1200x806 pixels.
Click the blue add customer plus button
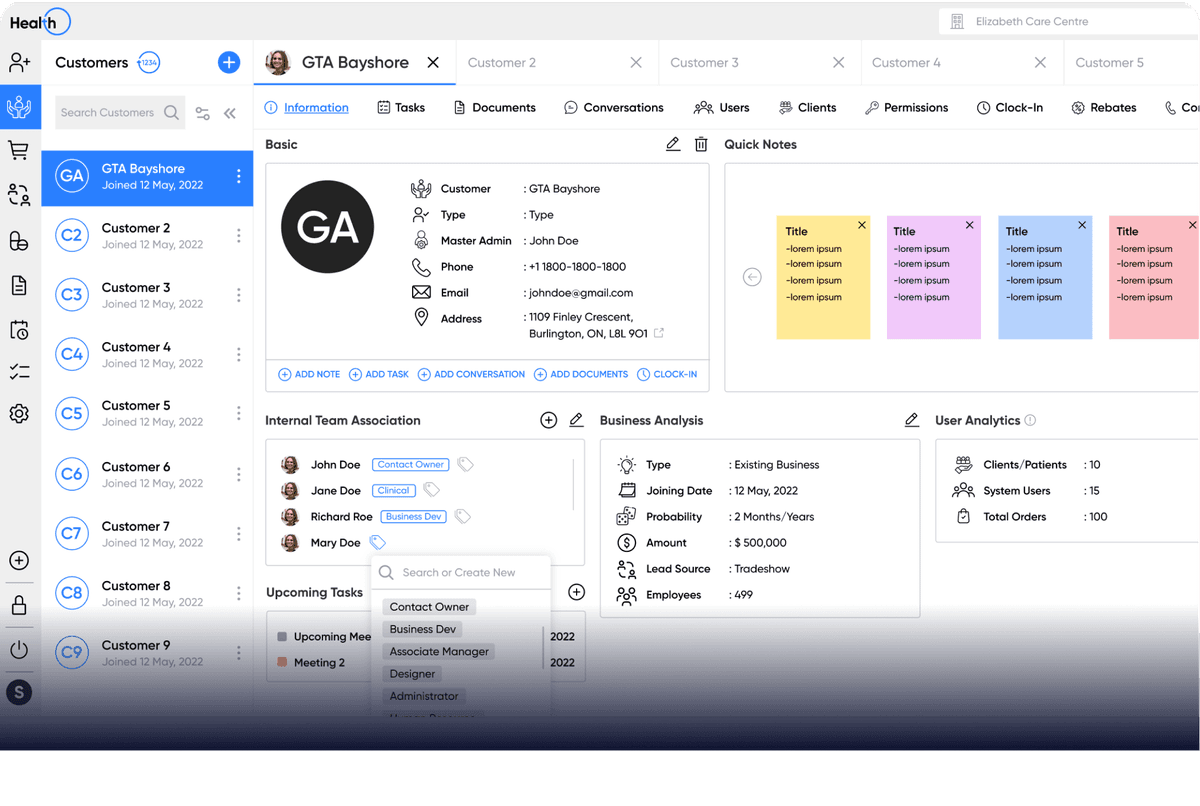tap(229, 63)
